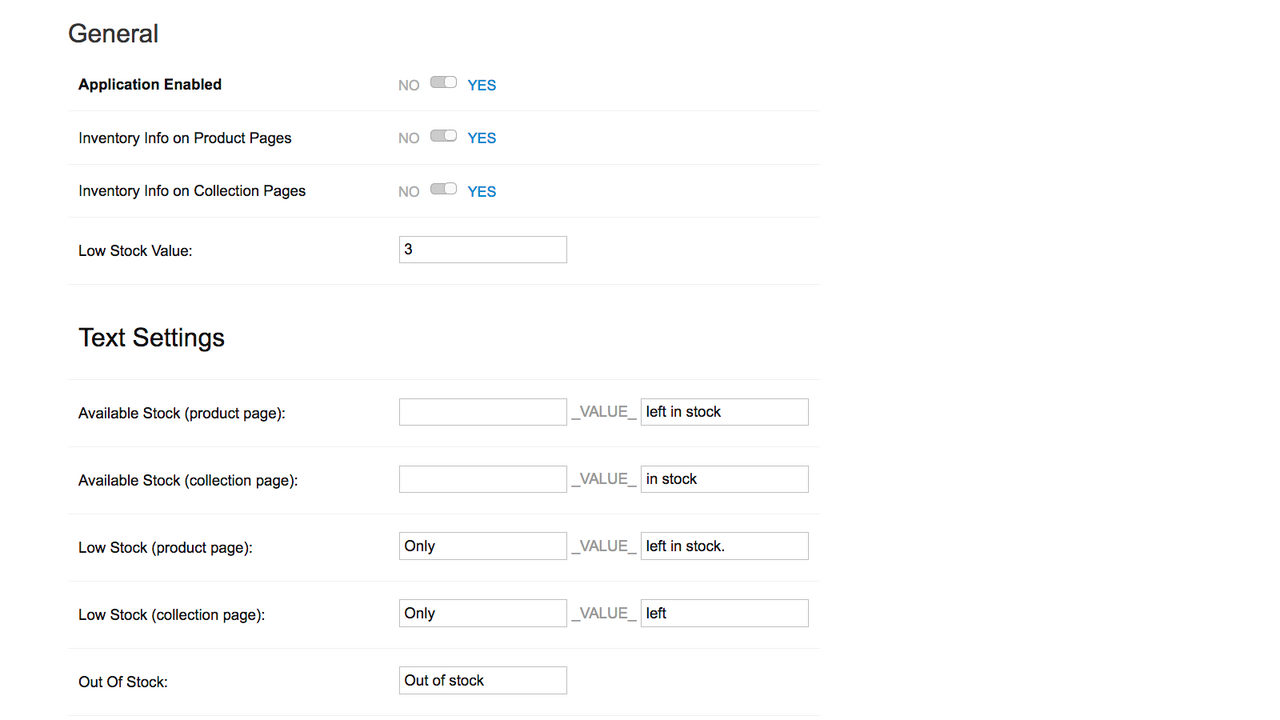Edit the 'left in stock' suffix field
The width and height of the screenshot is (1280, 720).
coord(725,412)
